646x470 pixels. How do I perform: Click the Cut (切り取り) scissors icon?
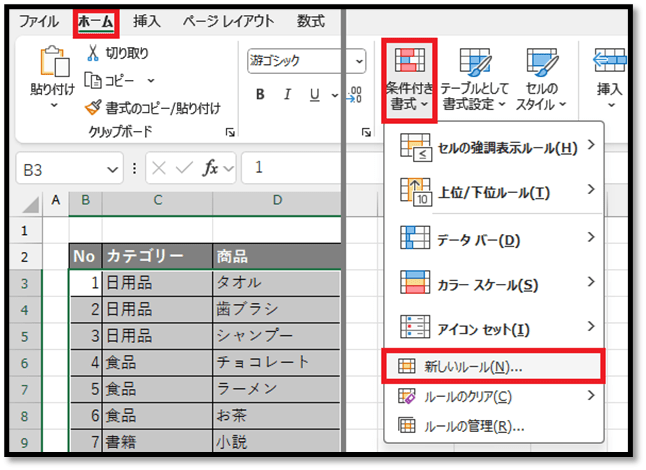(94, 53)
